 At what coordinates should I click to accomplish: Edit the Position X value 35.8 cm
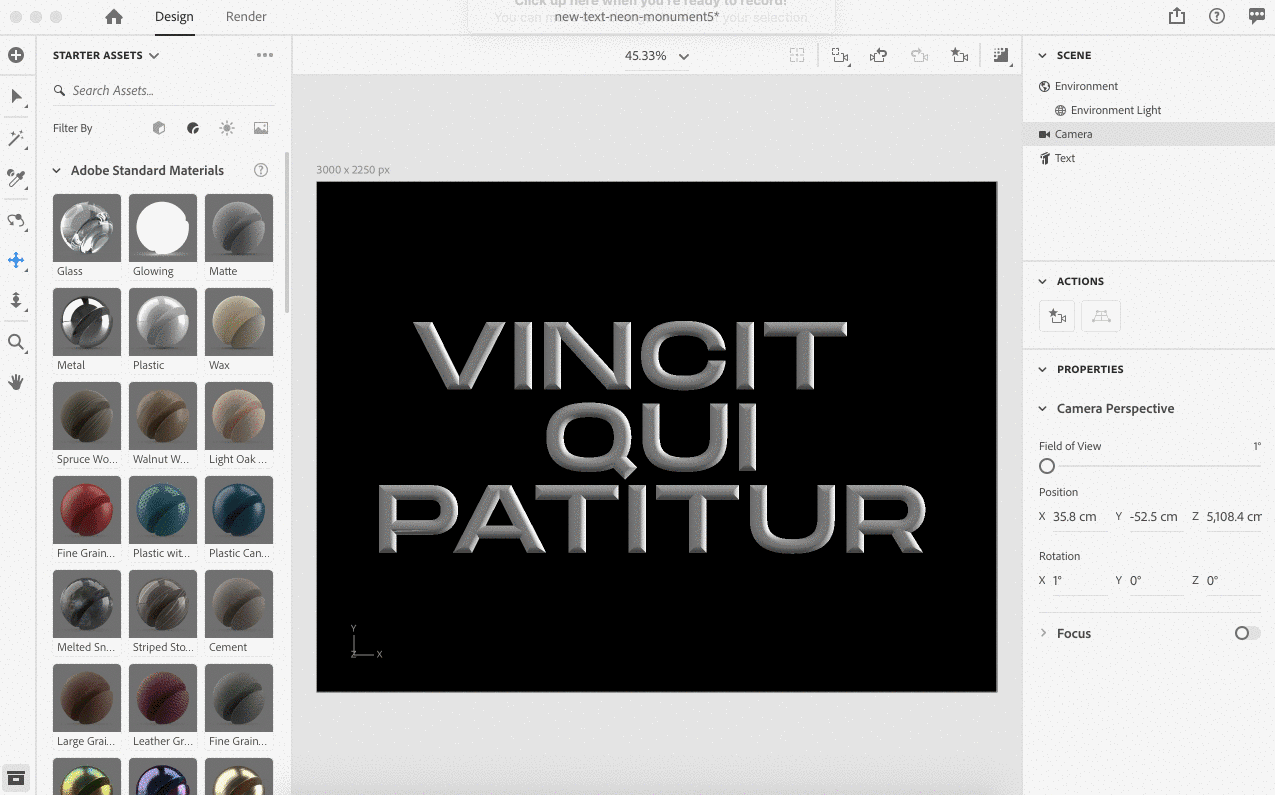pyautogui.click(x=1078, y=517)
